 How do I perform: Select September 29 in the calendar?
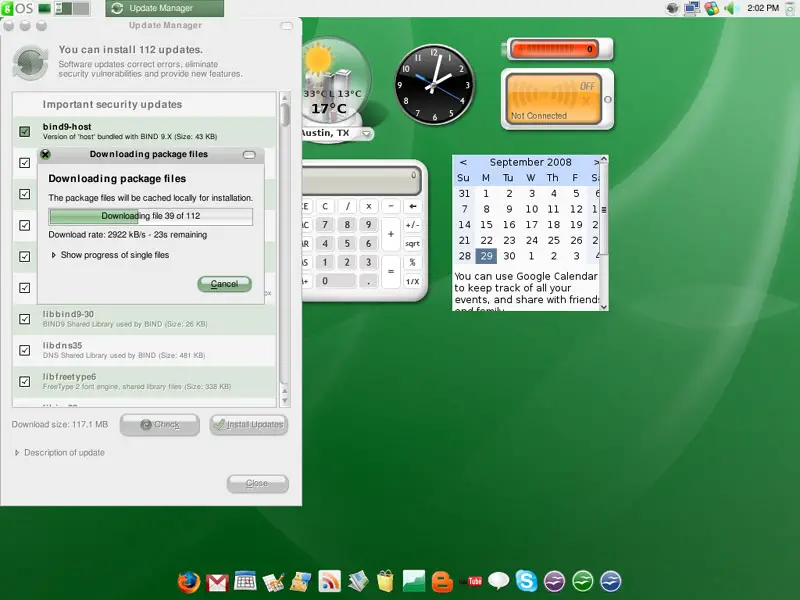[486, 256]
